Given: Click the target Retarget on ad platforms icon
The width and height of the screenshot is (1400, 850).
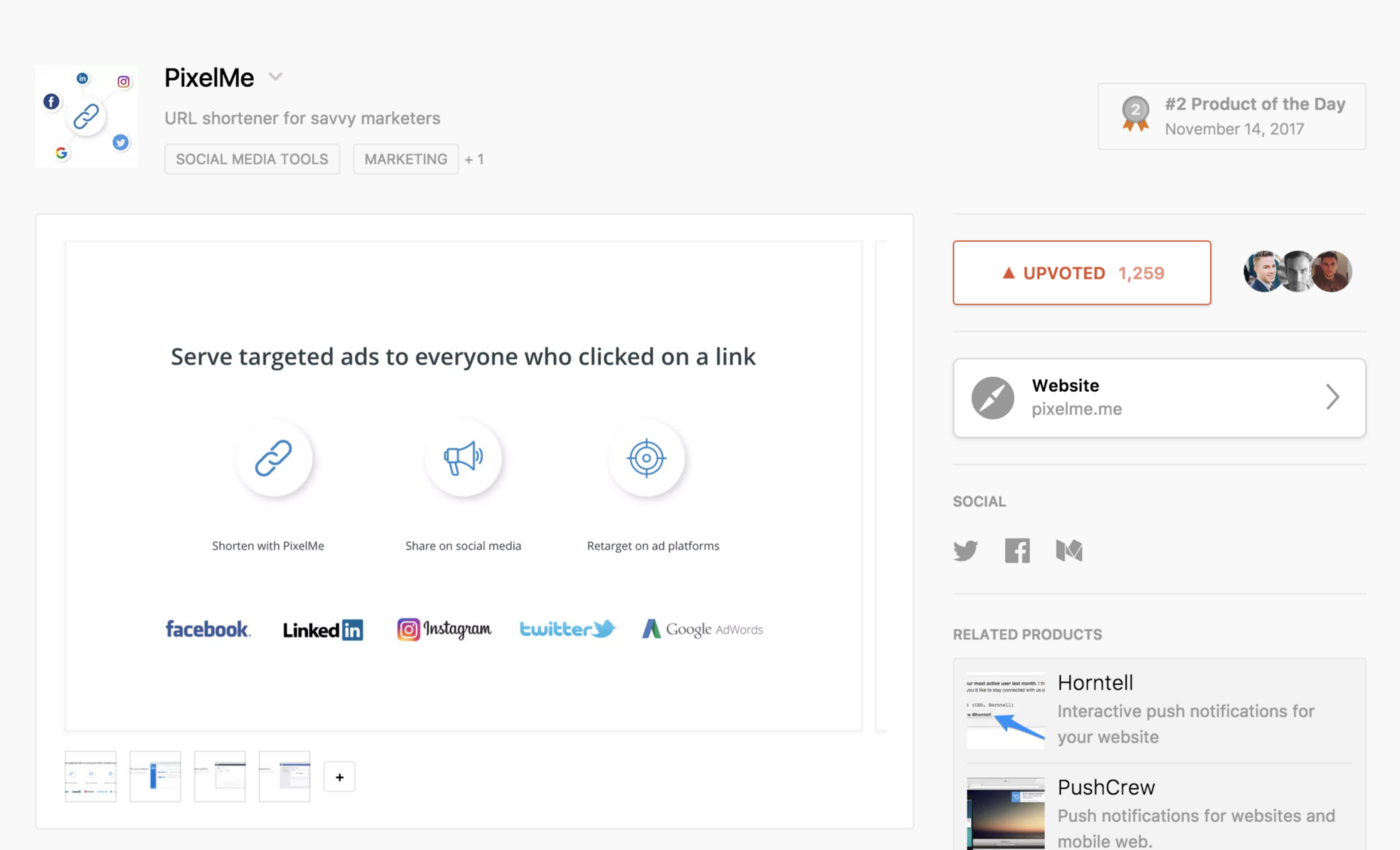Looking at the screenshot, I should (646, 459).
